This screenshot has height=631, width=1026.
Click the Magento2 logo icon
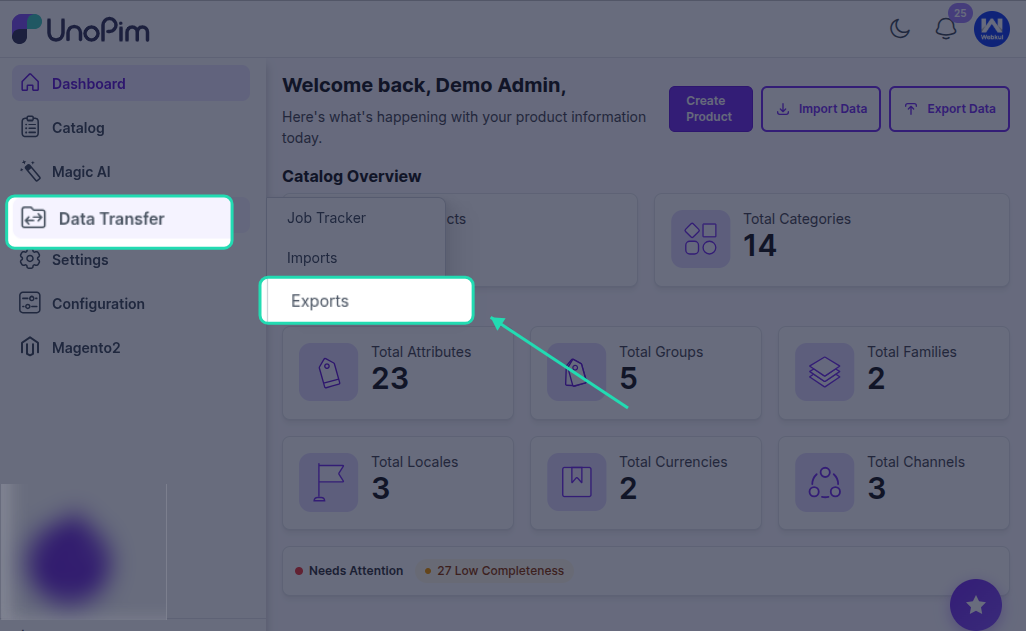30,347
